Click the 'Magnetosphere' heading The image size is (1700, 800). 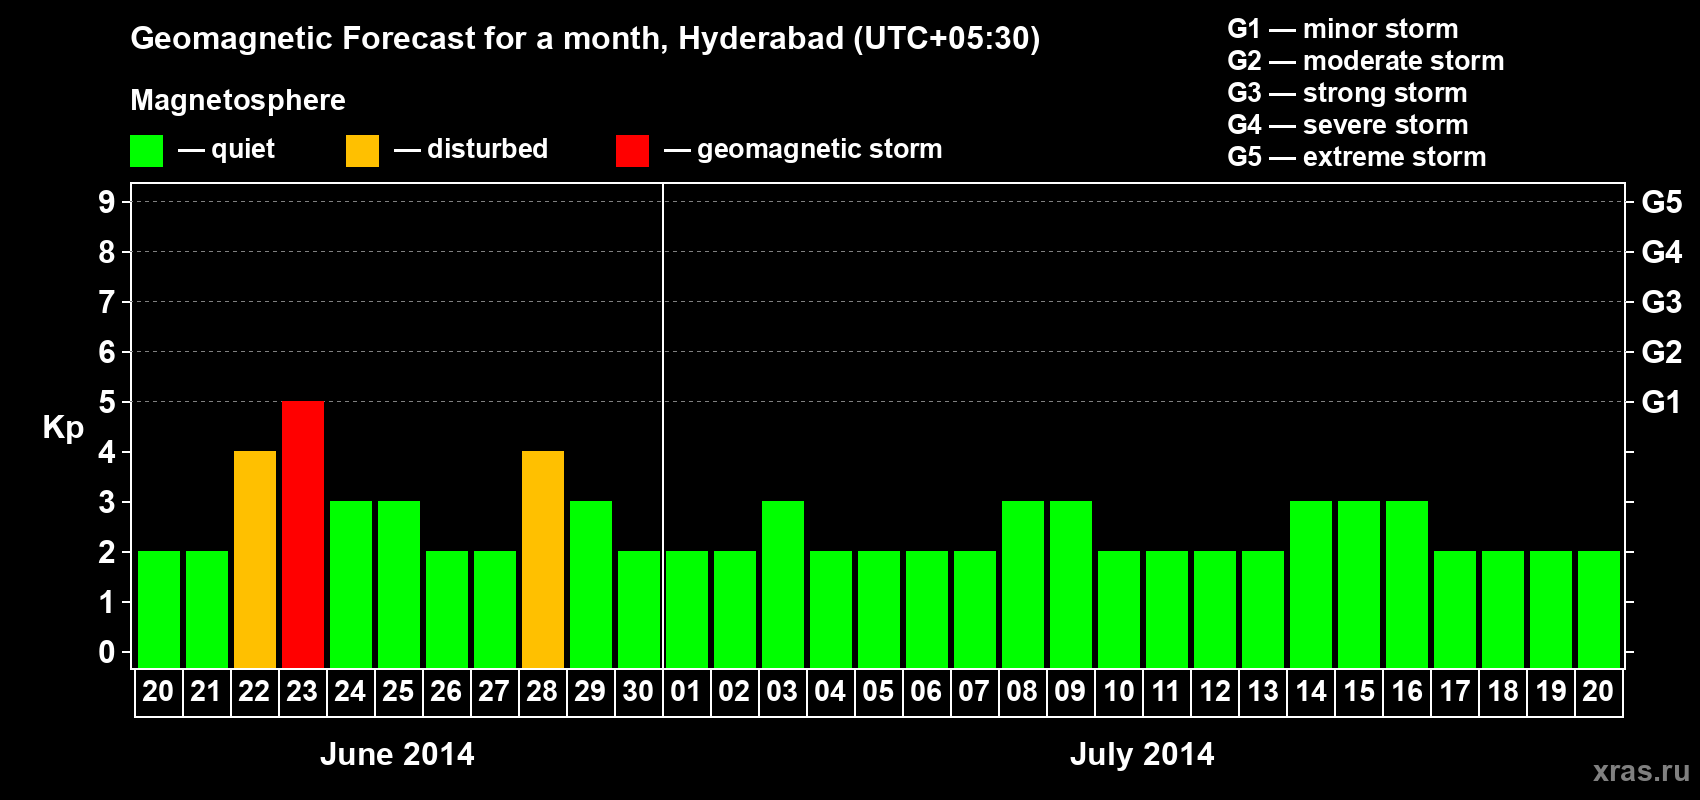pyautogui.click(x=238, y=101)
